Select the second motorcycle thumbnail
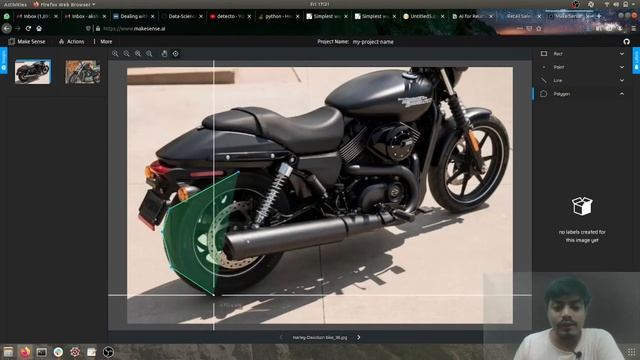640x360 pixels. [83, 72]
